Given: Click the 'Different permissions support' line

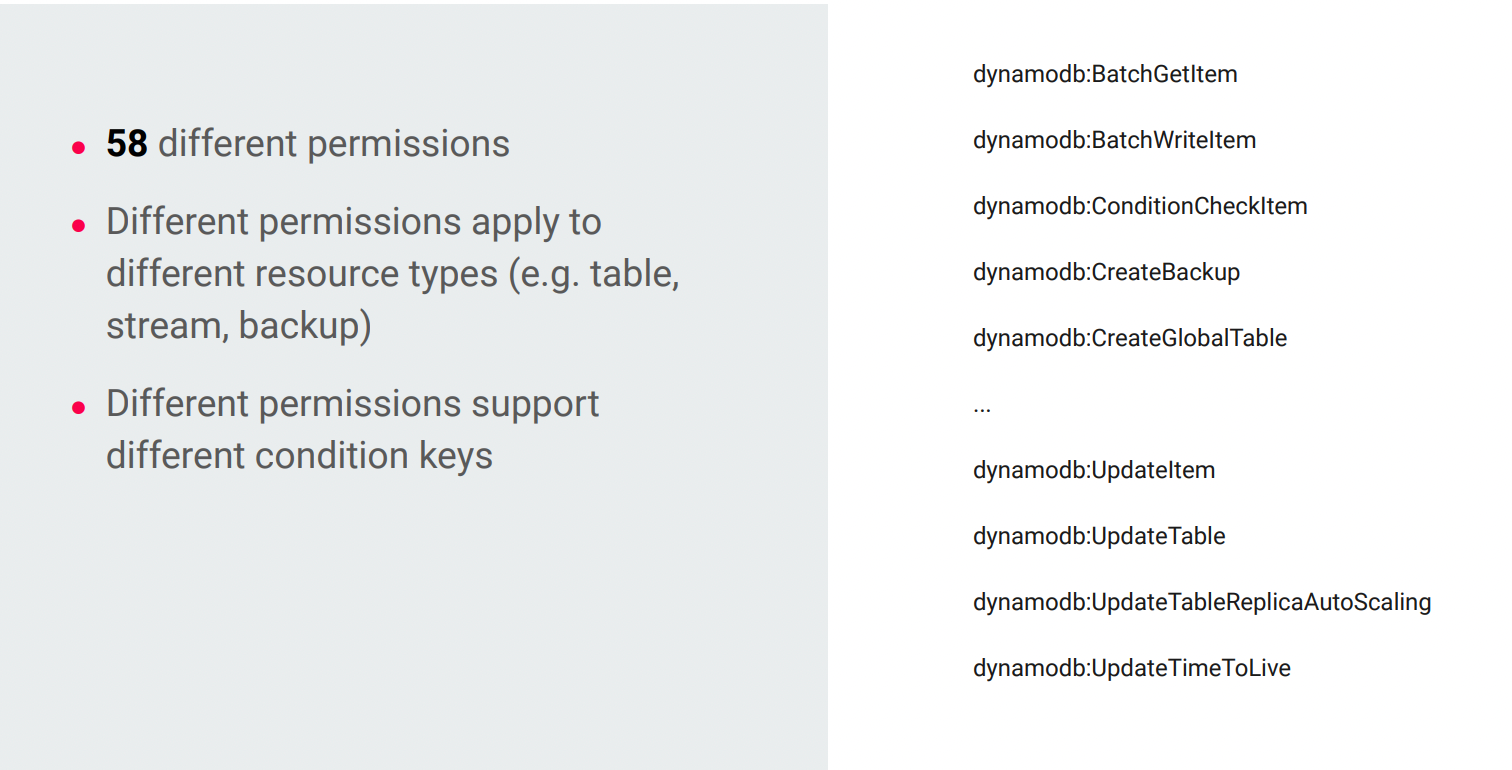Looking at the screenshot, I should 353,404.
